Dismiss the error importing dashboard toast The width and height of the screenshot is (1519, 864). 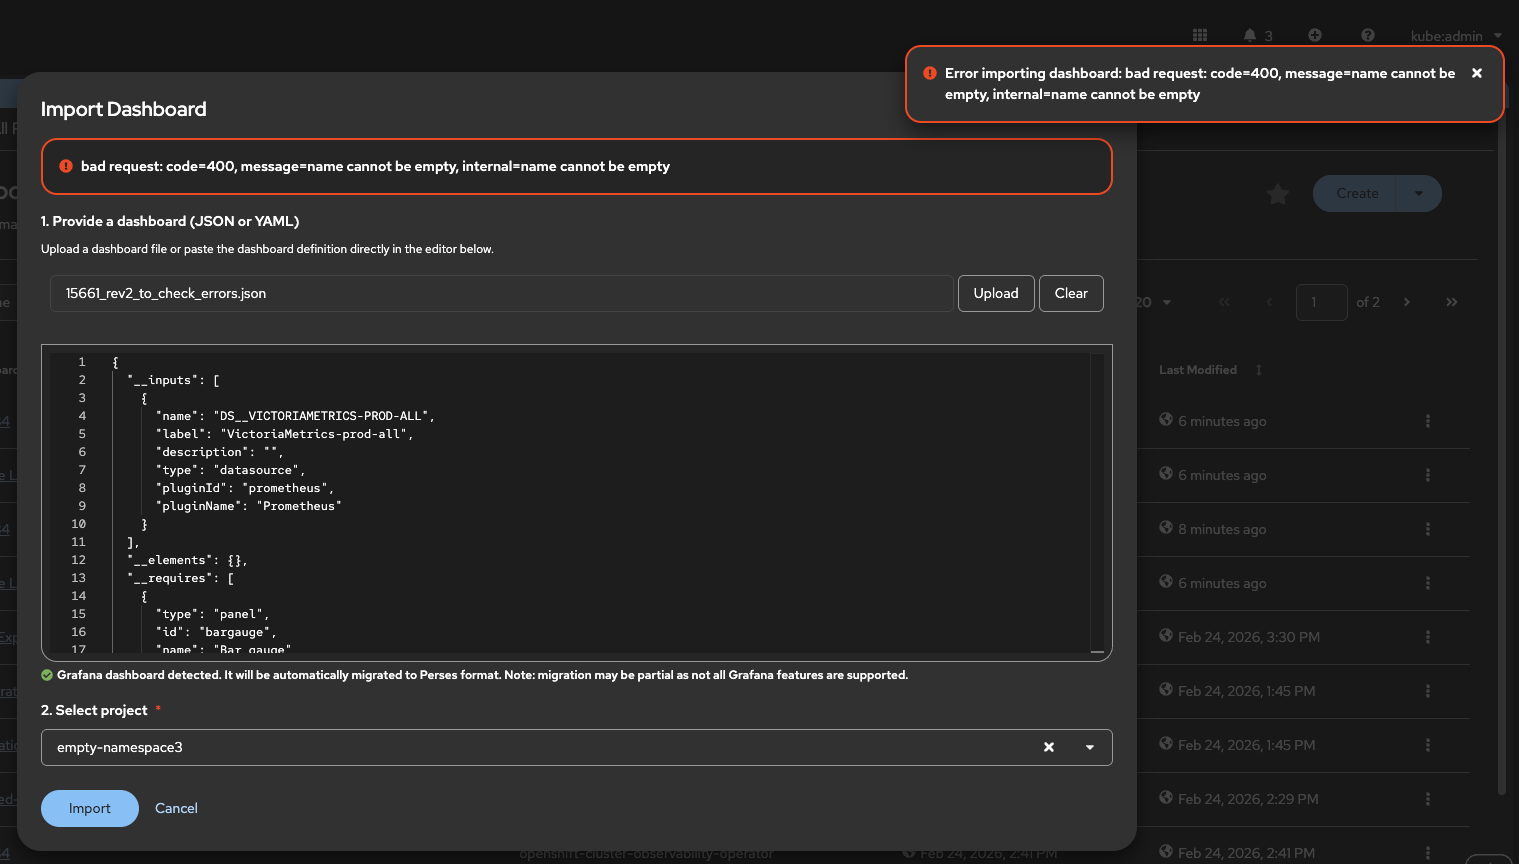(x=1477, y=73)
